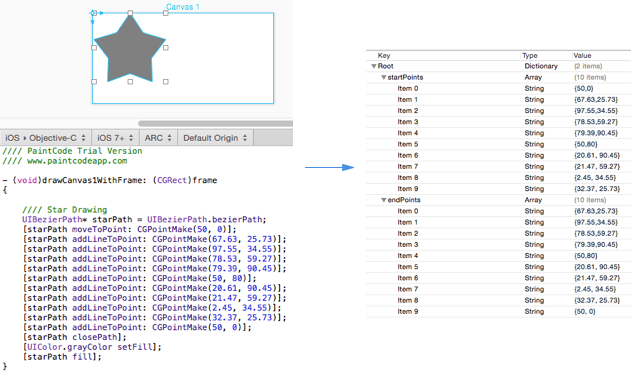Image resolution: width=636 pixels, height=372 pixels.
Task: Click the {79.39,90.45} value of startPoints Item 4
Action: (596, 133)
